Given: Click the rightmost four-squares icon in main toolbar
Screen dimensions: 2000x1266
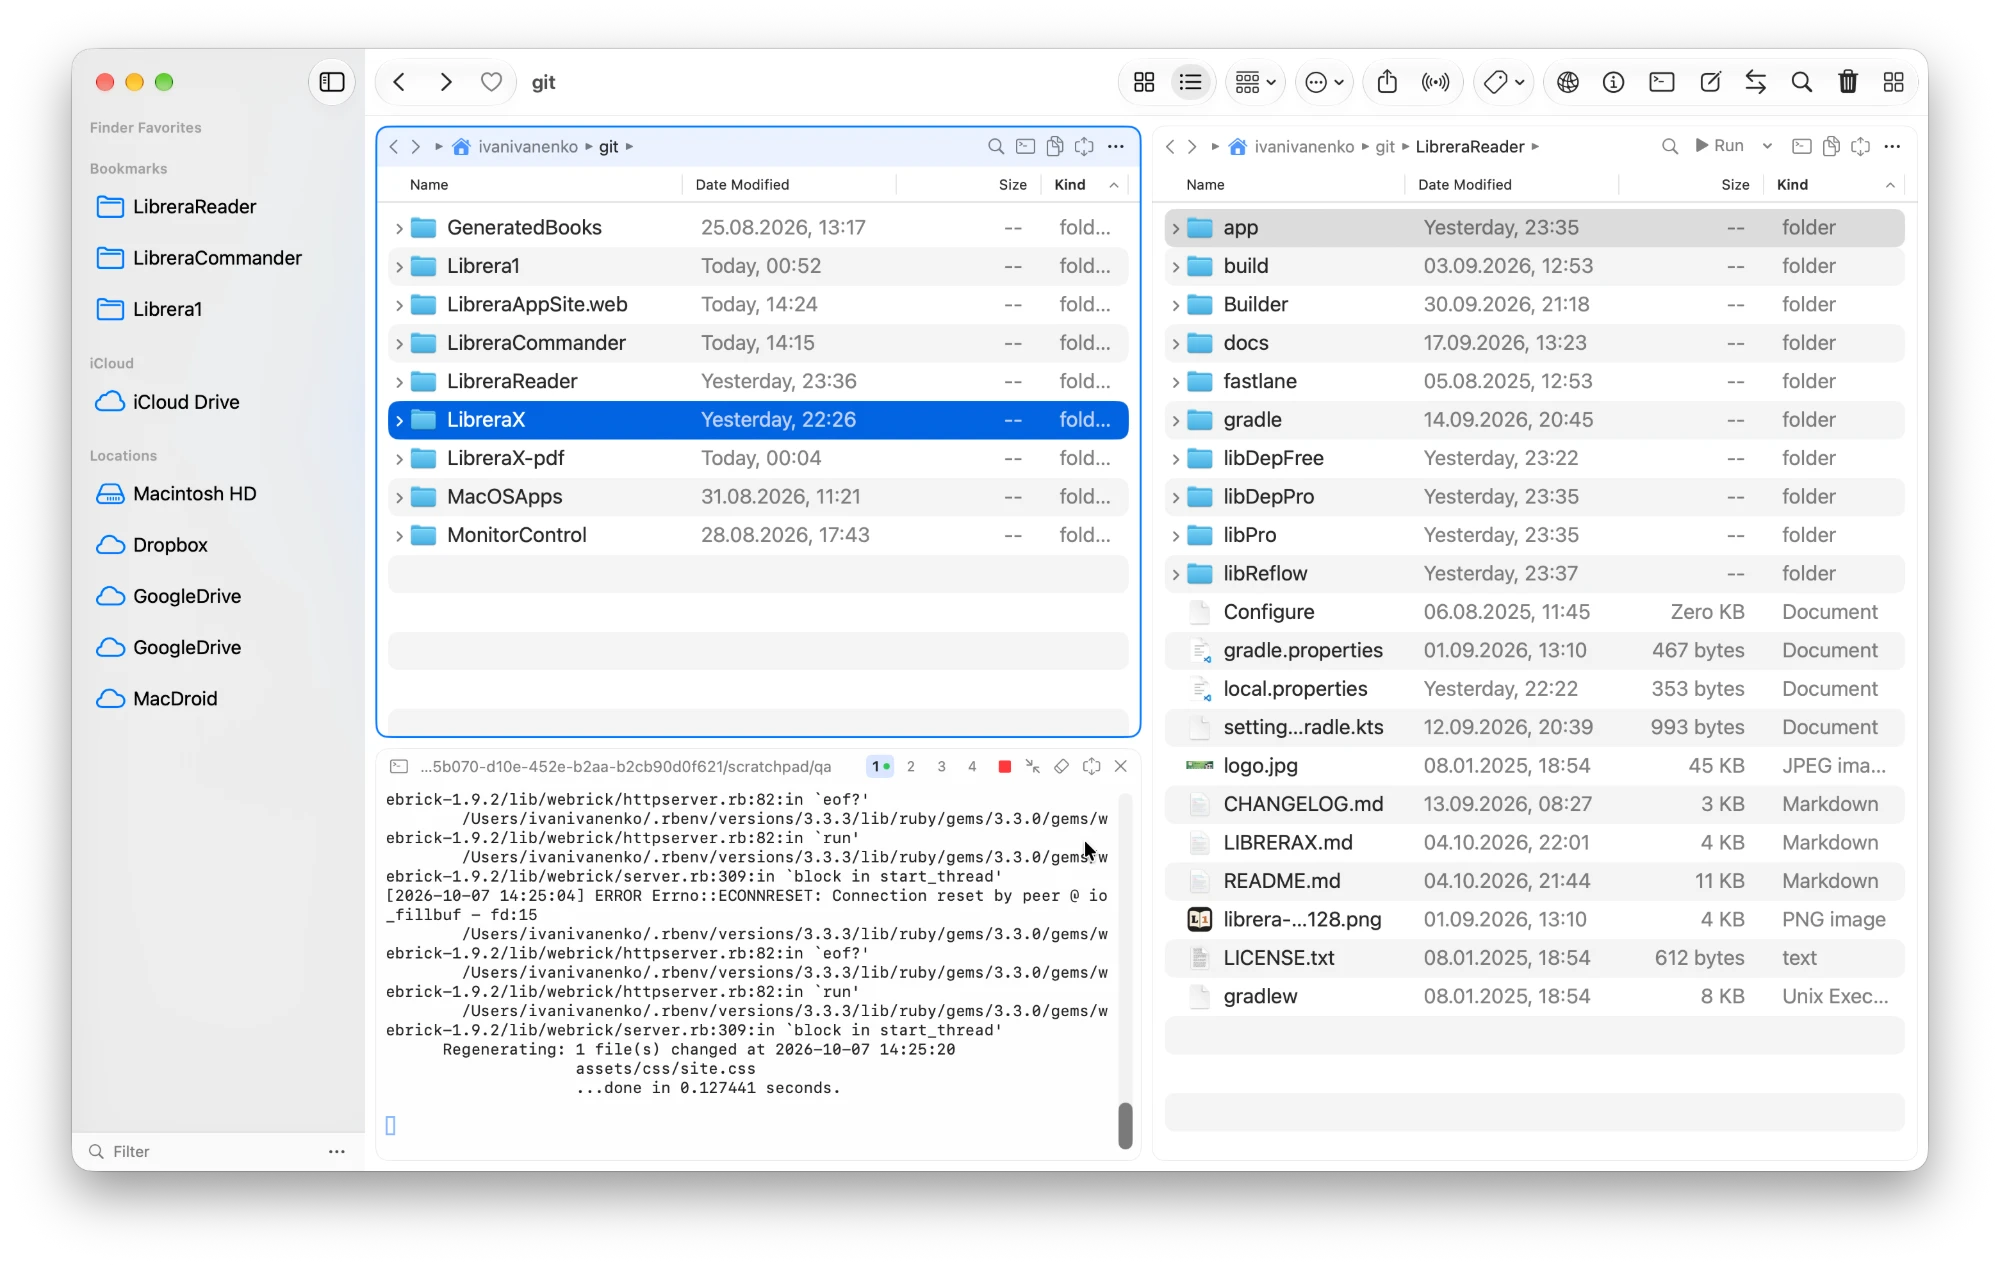Looking at the screenshot, I should coord(1893,82).
